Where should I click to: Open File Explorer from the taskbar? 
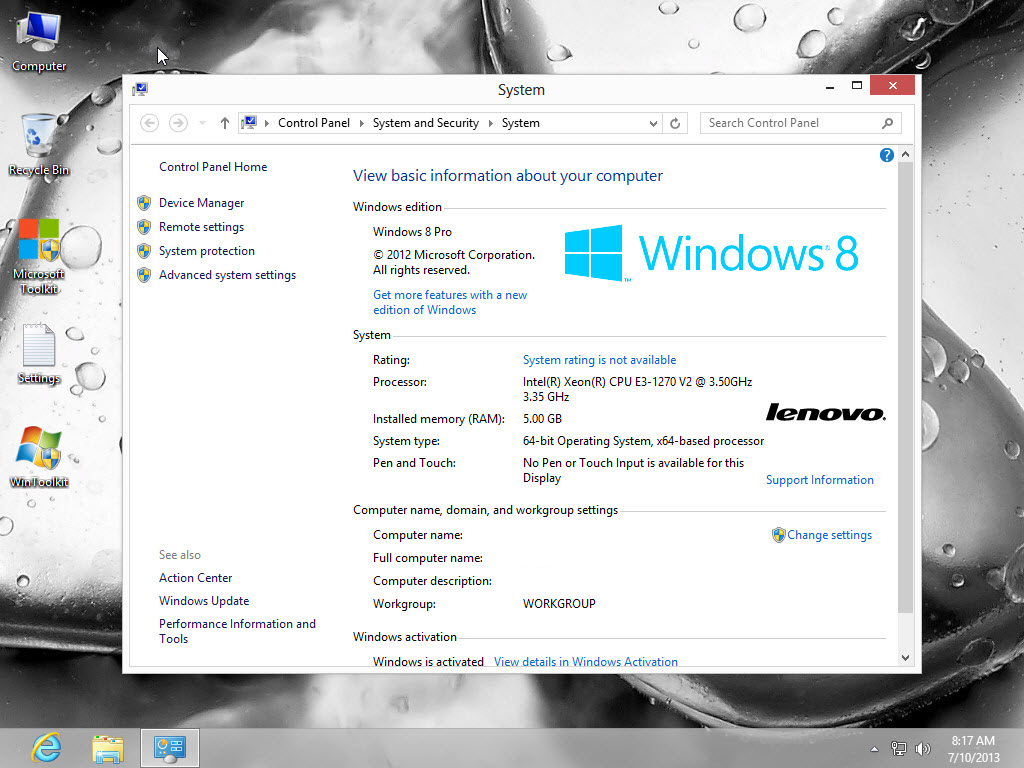(x=108, y=748)
